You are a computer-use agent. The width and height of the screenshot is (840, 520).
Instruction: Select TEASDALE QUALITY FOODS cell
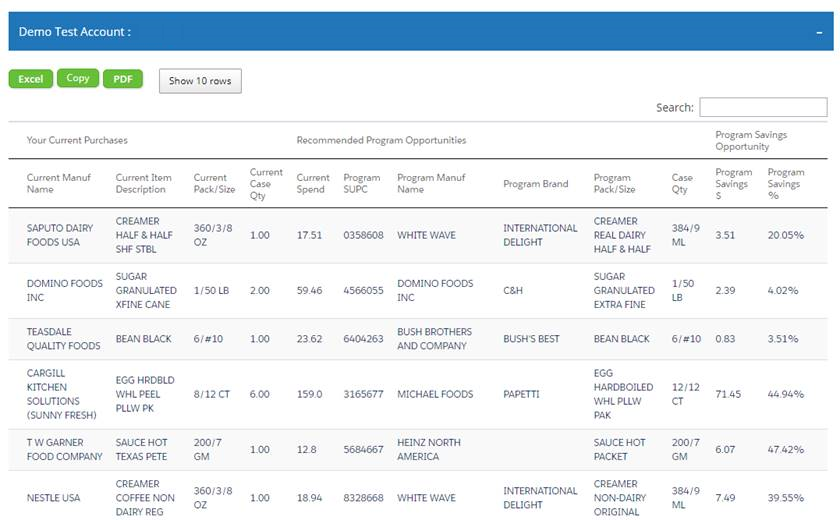63,338
